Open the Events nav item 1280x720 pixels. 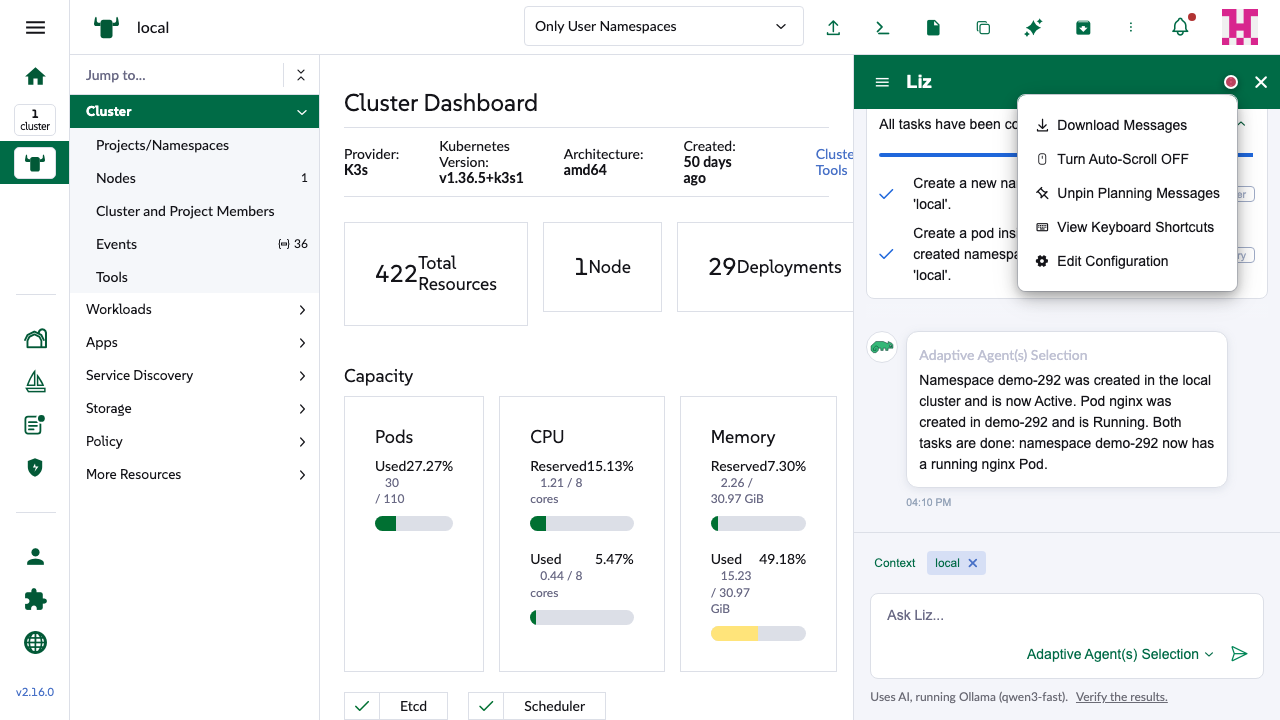click(x=194, y=244)
